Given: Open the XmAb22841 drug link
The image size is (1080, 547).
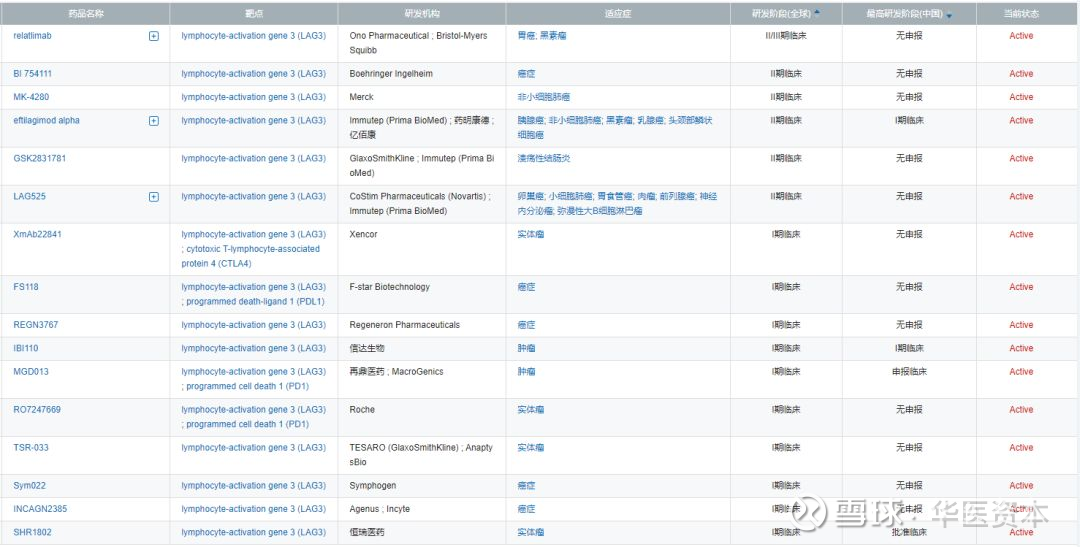Looking at the screenshot, I should 37,234.
